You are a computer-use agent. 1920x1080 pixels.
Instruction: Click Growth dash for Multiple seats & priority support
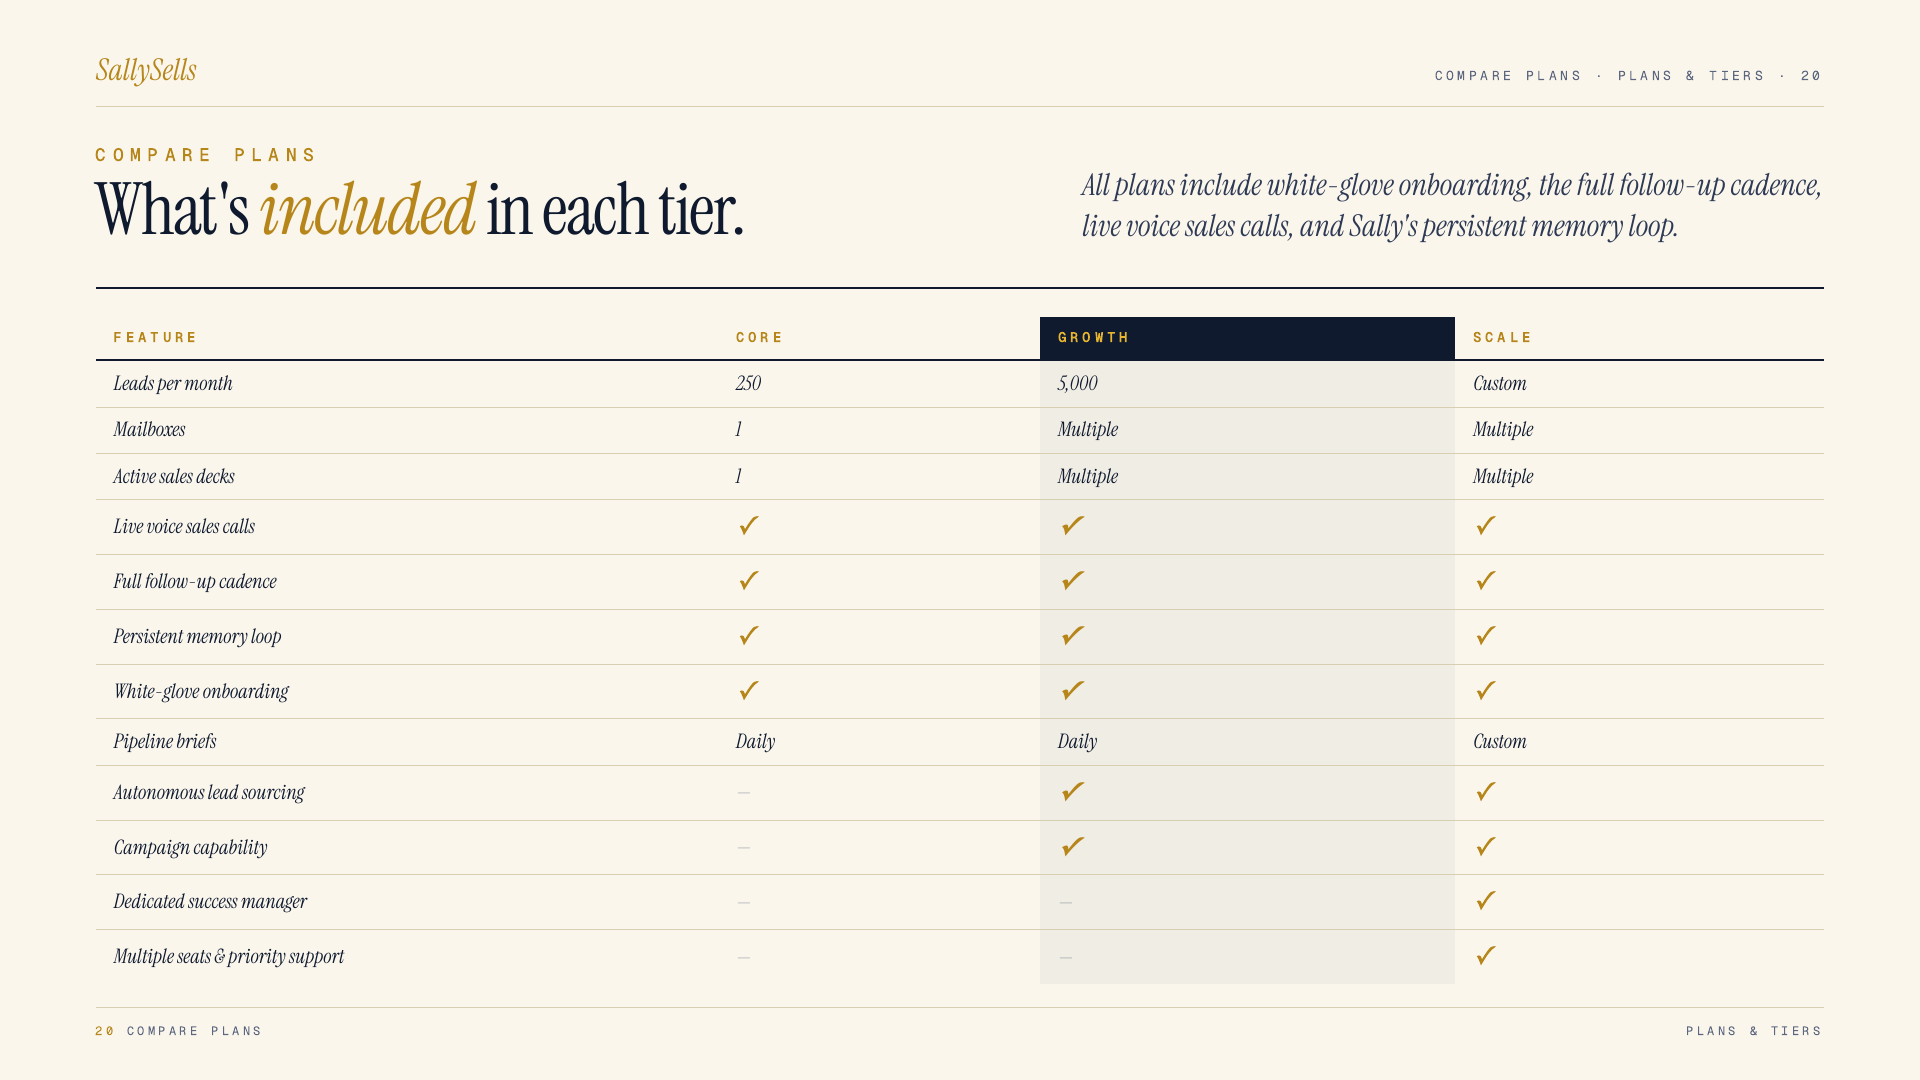click(1066, 958)
